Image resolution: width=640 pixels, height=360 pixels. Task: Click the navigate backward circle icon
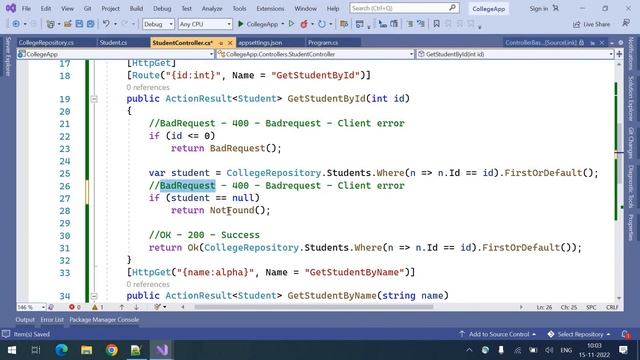tap(16, 24)
